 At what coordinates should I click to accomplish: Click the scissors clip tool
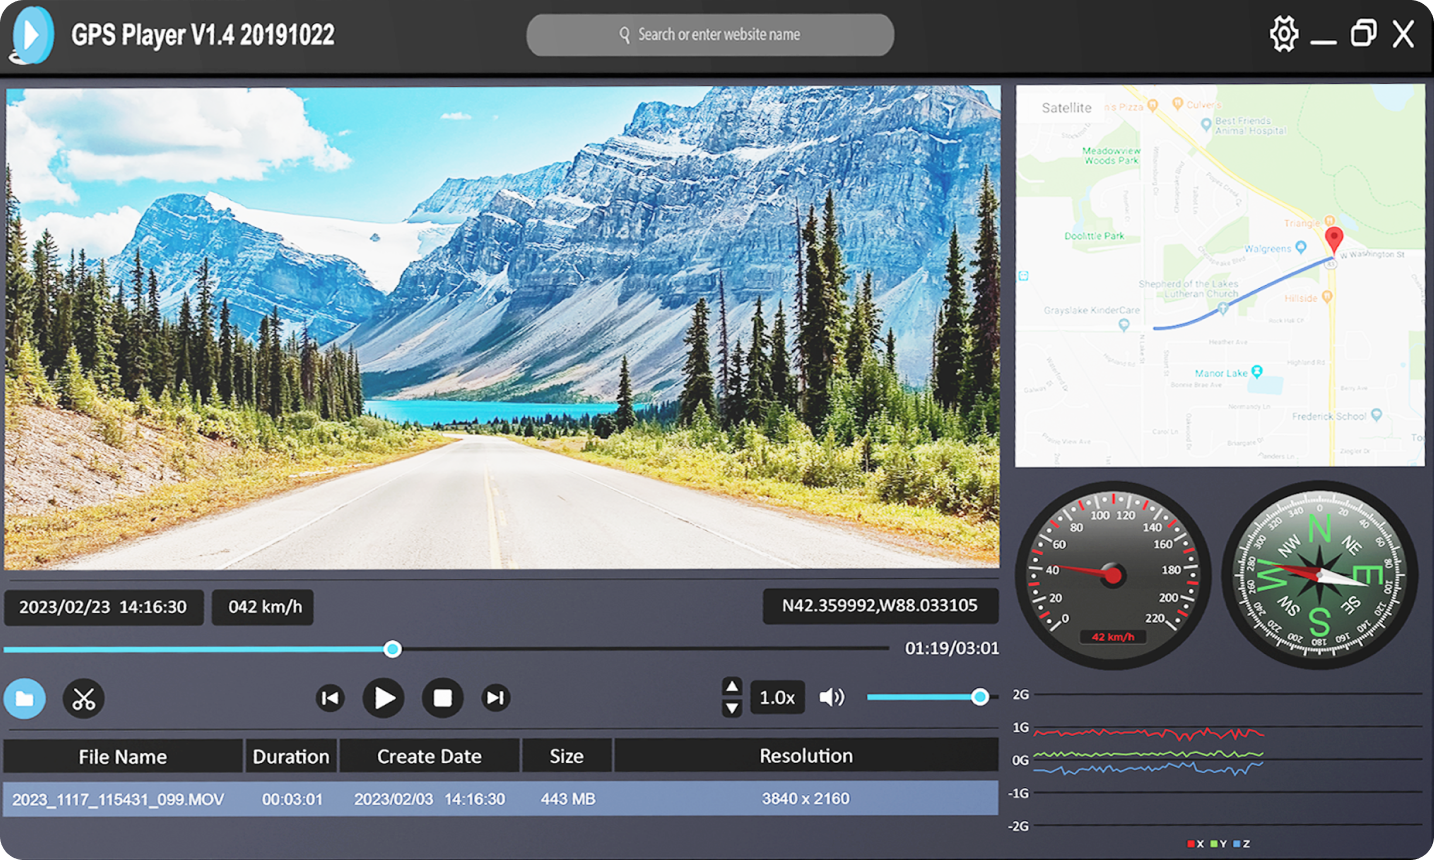[84, 698]
